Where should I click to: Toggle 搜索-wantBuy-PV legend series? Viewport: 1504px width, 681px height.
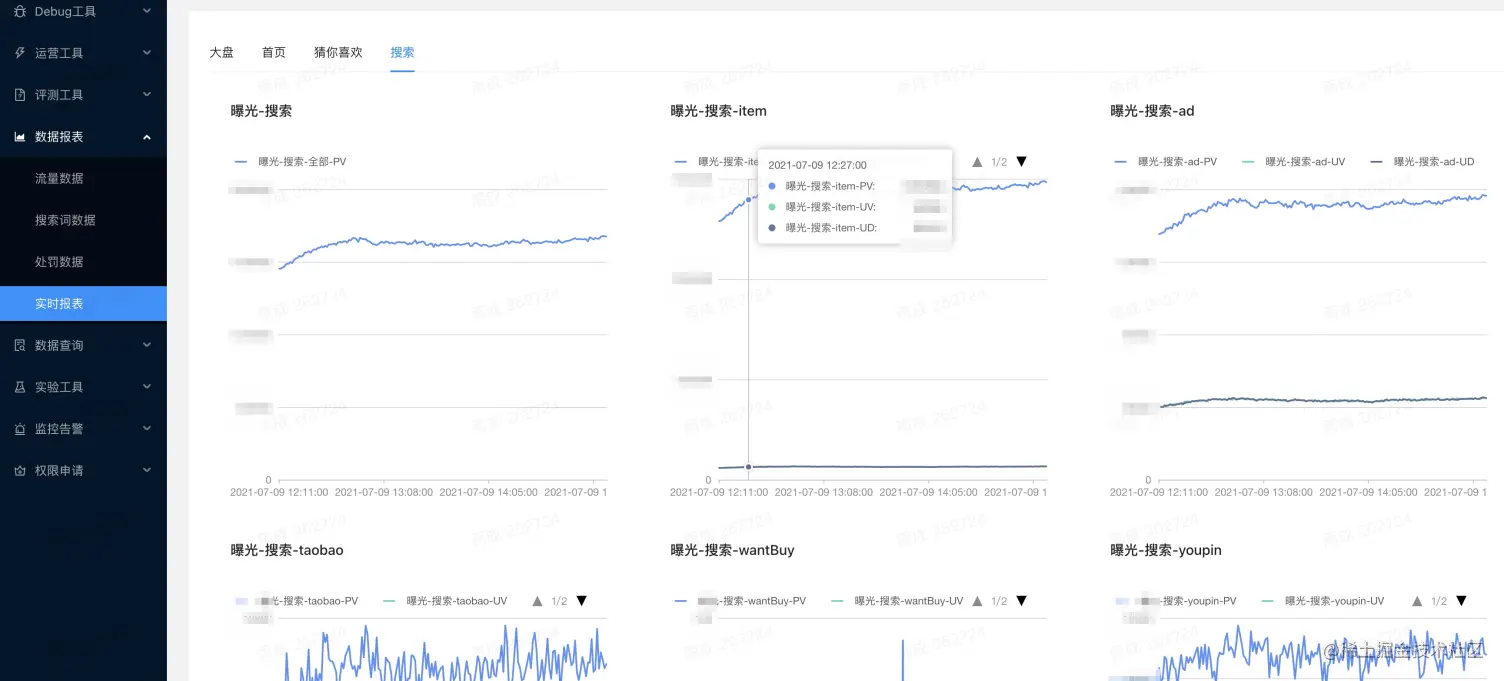[740, 601]
